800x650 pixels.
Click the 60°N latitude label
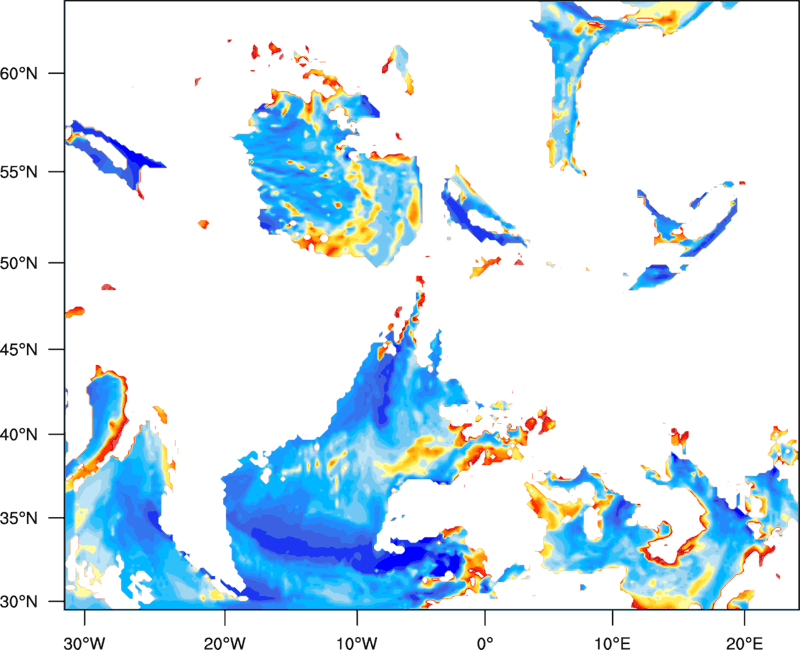19,73
